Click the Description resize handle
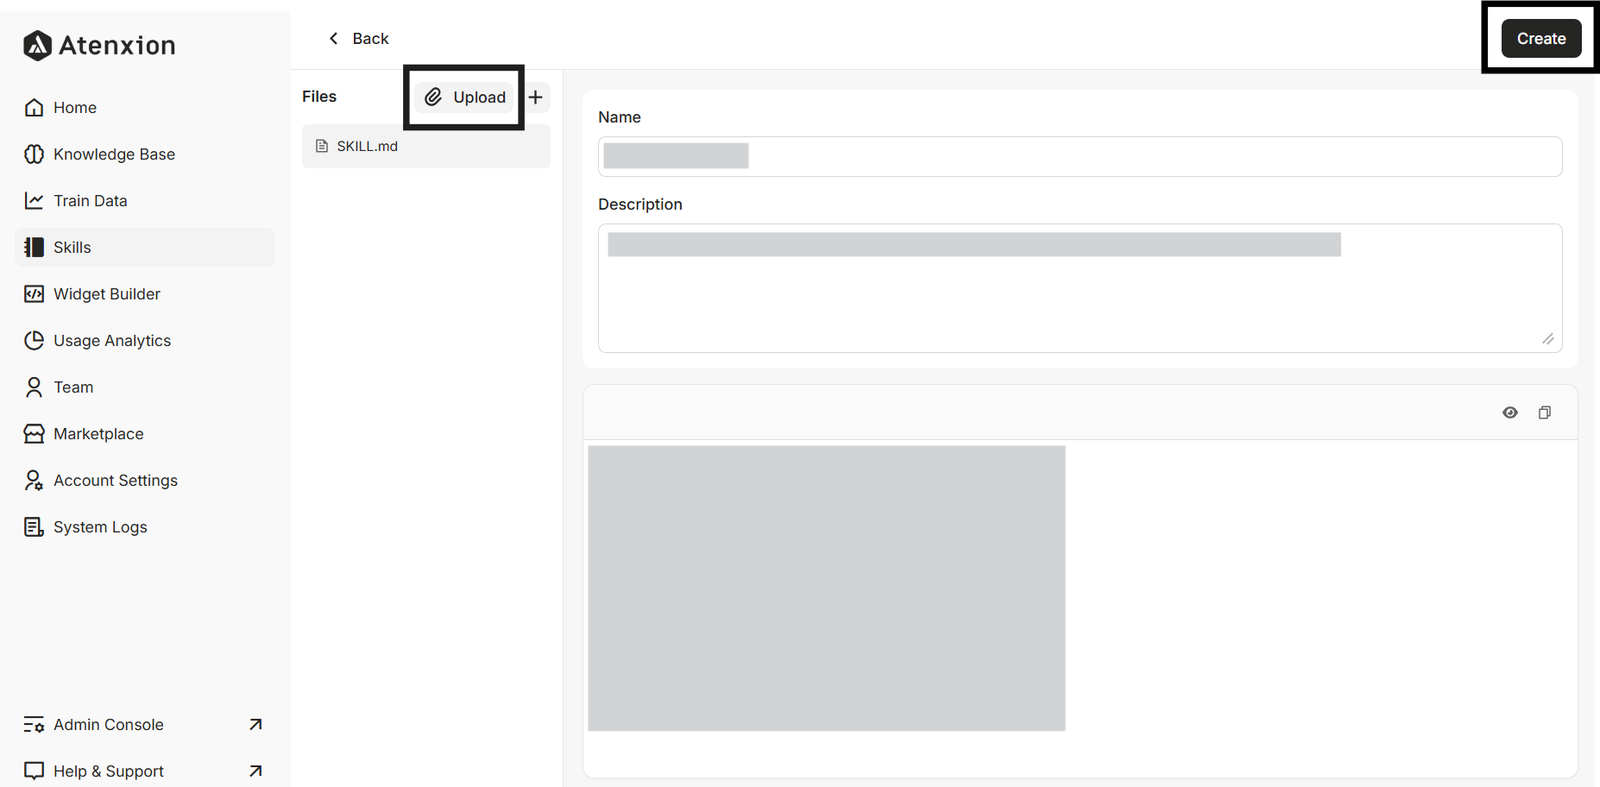The height and width of the screenshot is (787, 1600). [x=1548, y=339]
